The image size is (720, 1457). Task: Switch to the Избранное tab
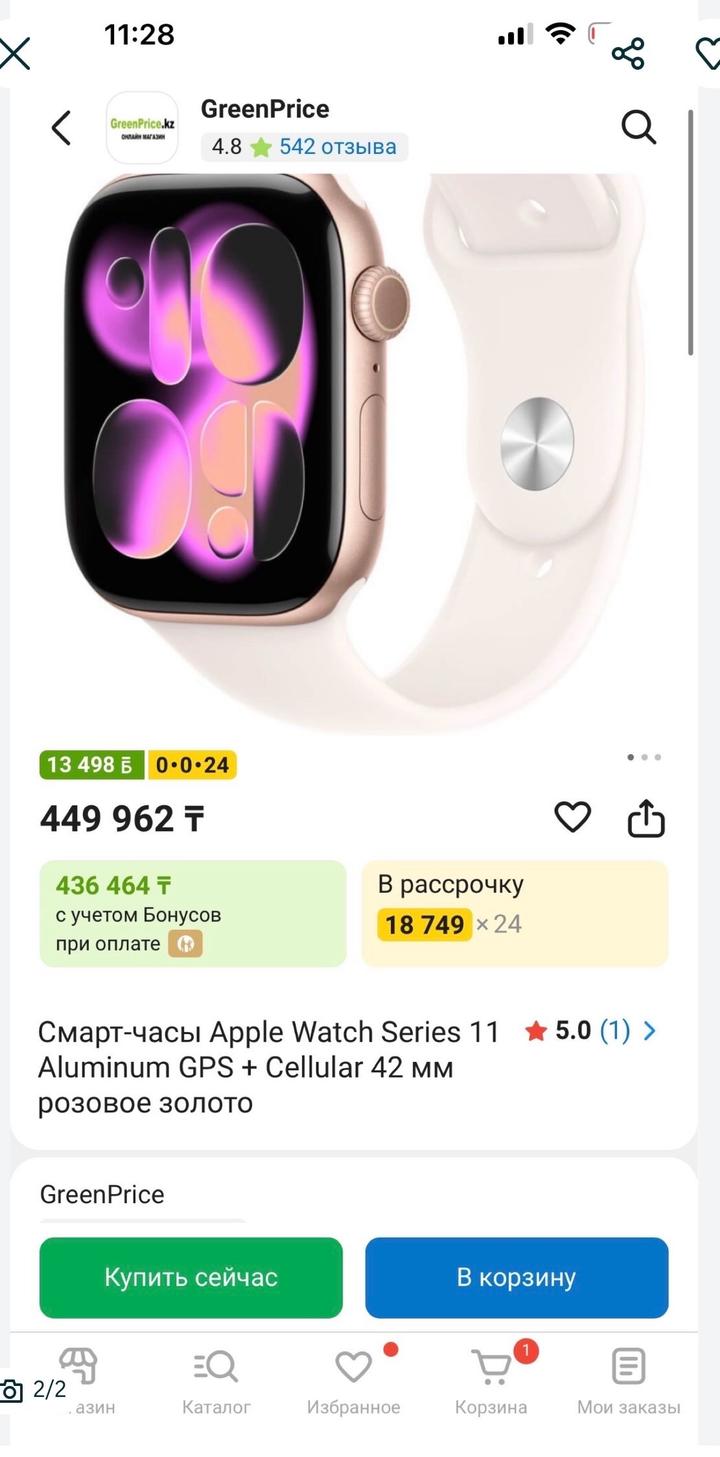point(353,1382)
